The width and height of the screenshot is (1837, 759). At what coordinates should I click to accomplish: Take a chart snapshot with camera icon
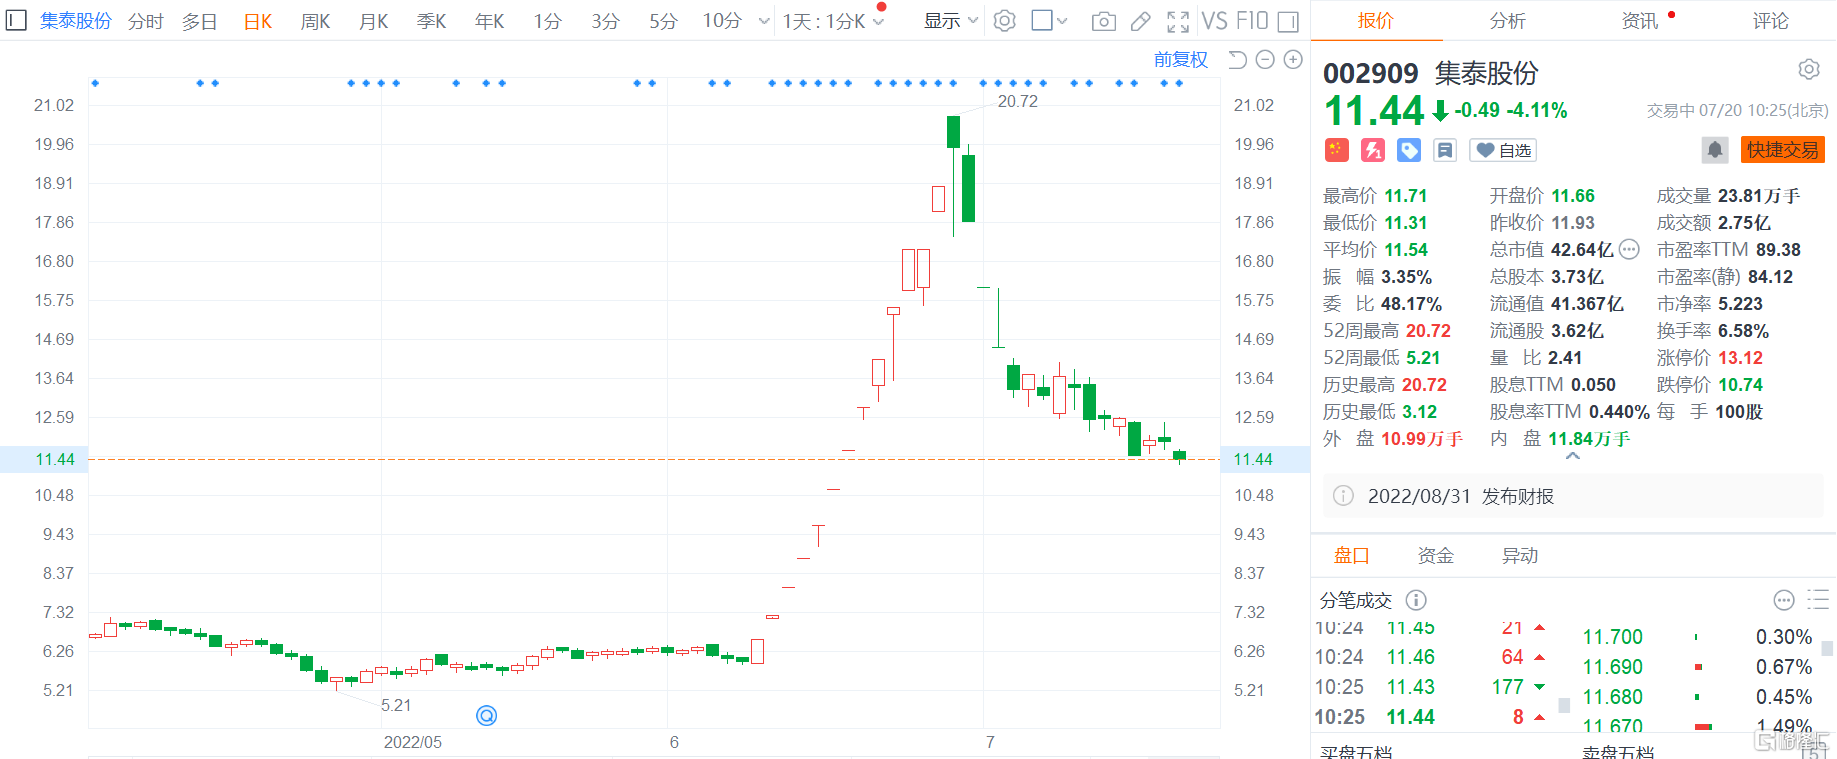point(1103,21)
